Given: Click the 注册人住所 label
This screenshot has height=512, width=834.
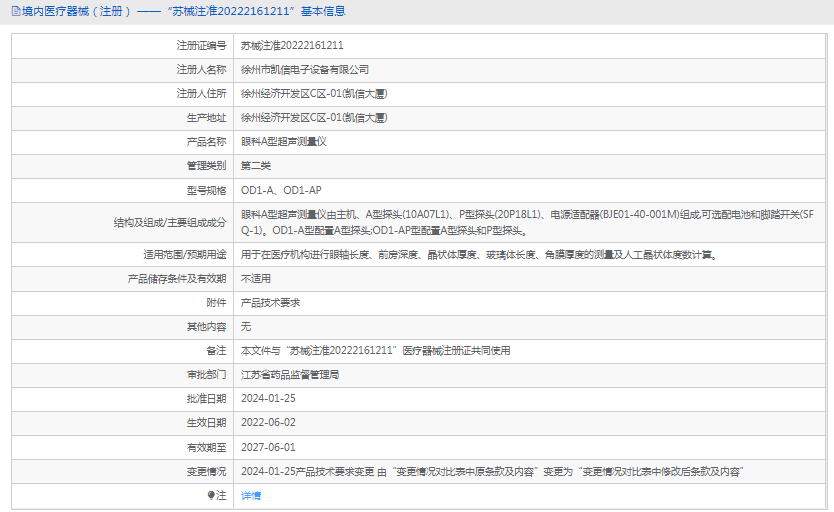Looking at the screenshot, I should point(202,94).
